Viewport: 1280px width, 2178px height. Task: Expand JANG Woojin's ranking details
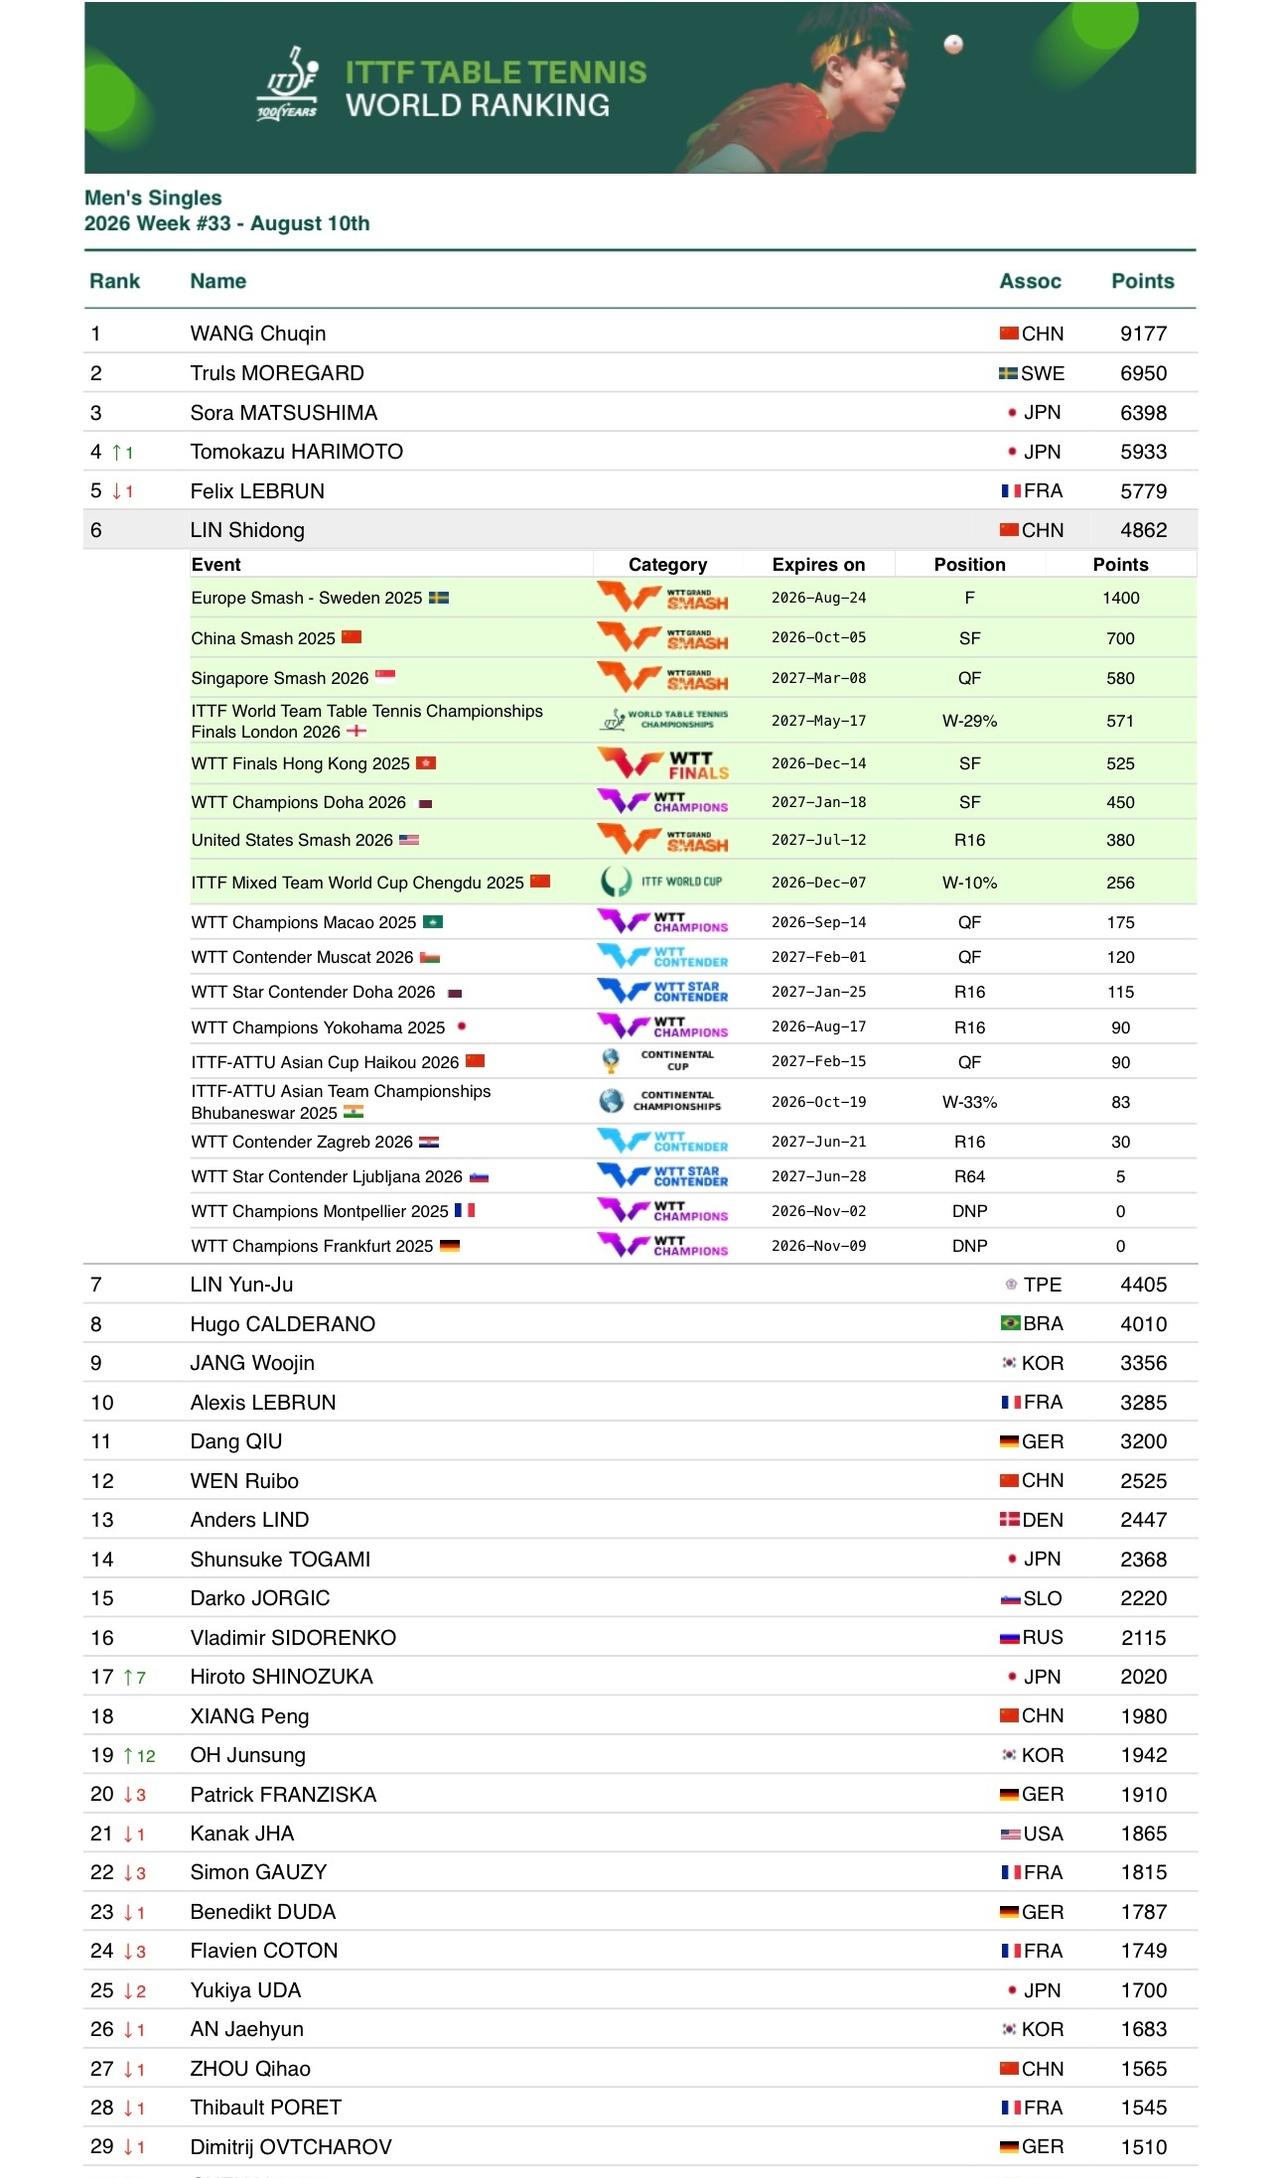click(640, 1362)
